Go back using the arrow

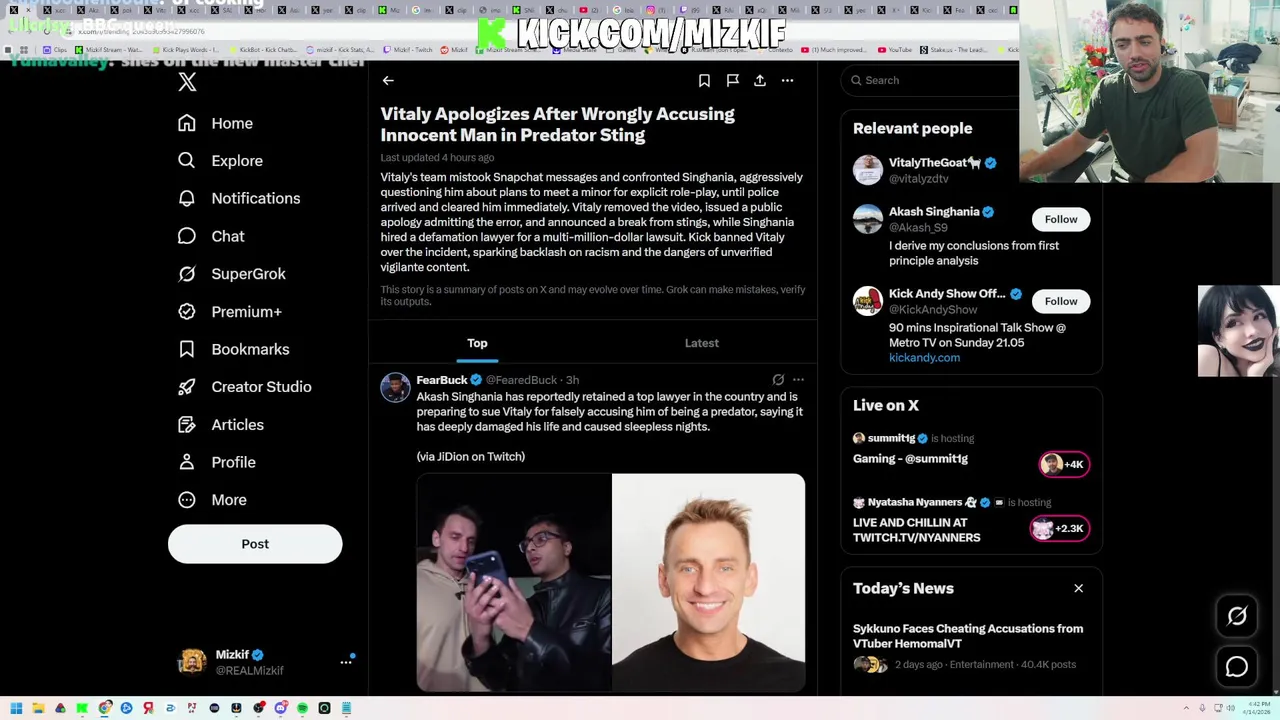tap(388, 81)
